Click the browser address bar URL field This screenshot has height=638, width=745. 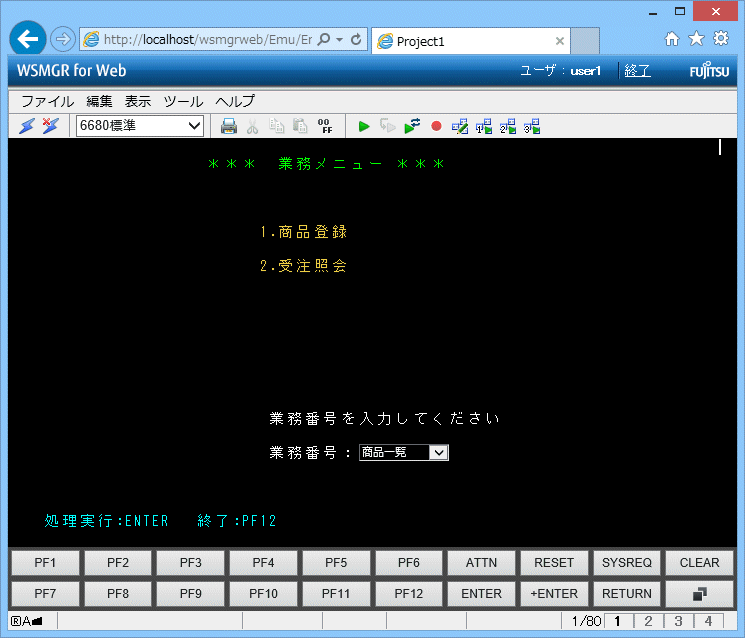coord(207,40)
